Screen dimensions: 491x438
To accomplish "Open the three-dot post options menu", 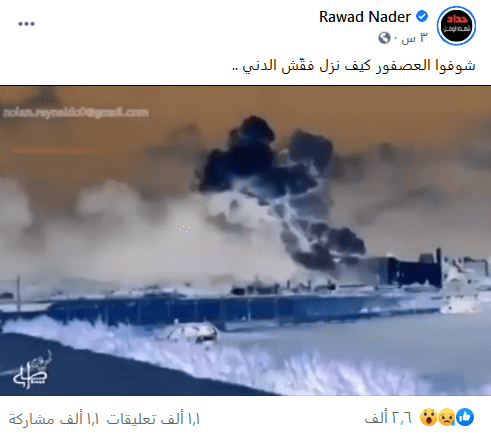I will click(x=26, y=24).
